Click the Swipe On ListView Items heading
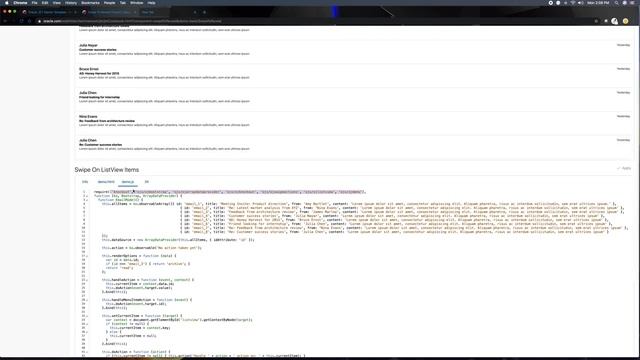The image size is (640, 360). tap(107, 170)
